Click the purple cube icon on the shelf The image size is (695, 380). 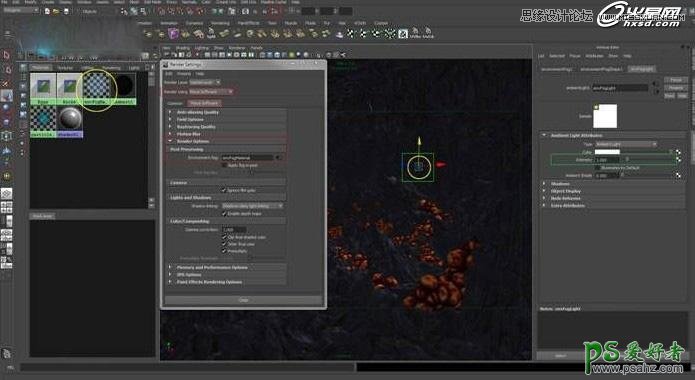point(173,34)
